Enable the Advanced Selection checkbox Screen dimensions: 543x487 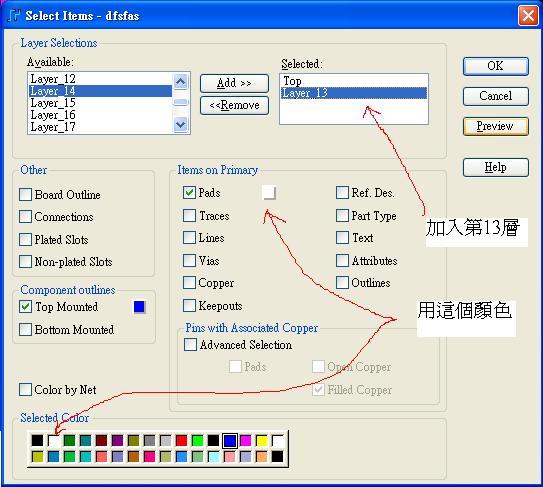[x=190, y=345]
